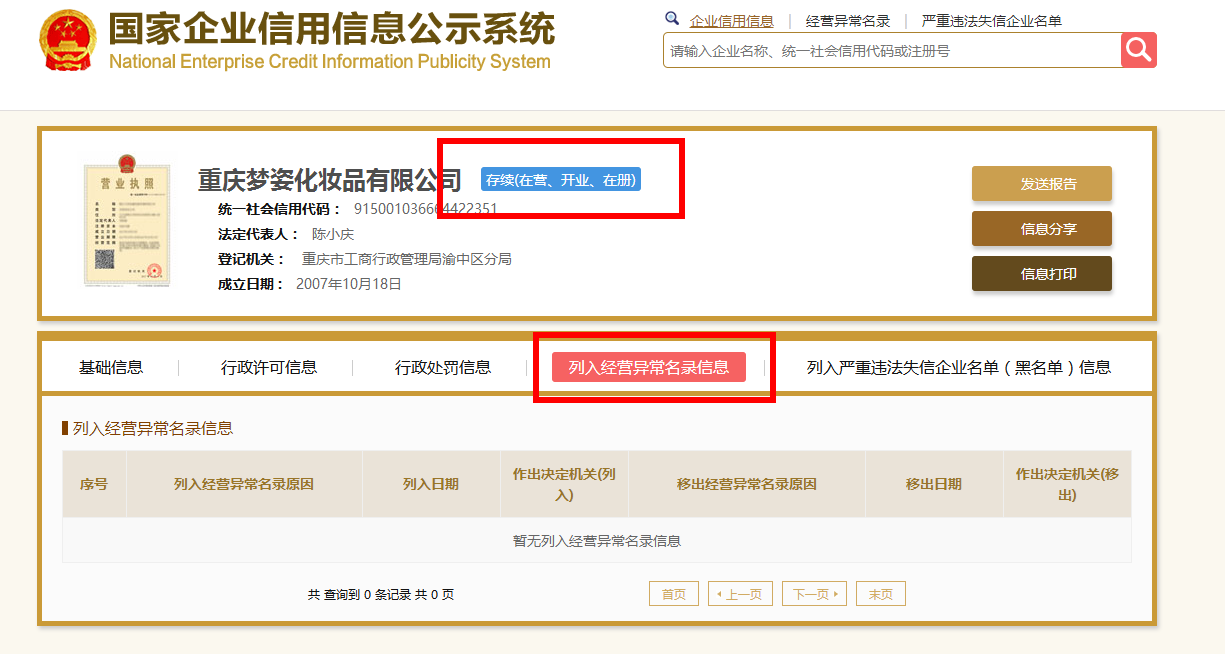
Task: Click the 信息打印 button
Action: (1042, 273)
